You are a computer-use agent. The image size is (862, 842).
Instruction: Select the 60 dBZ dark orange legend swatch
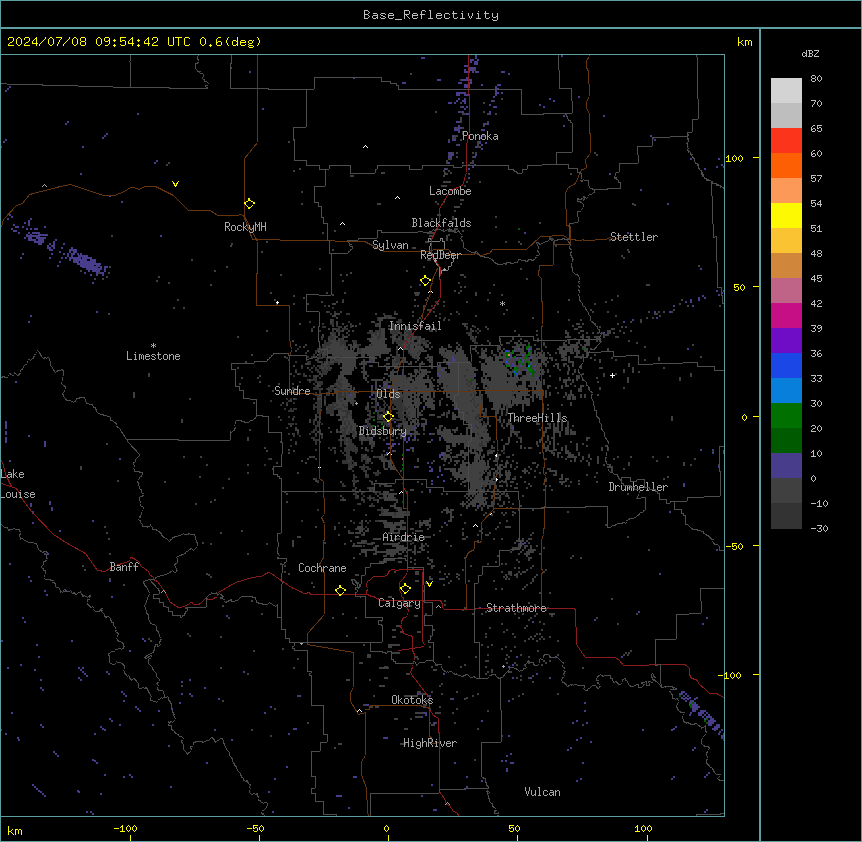pyautogui.click(x=786, y=165)
